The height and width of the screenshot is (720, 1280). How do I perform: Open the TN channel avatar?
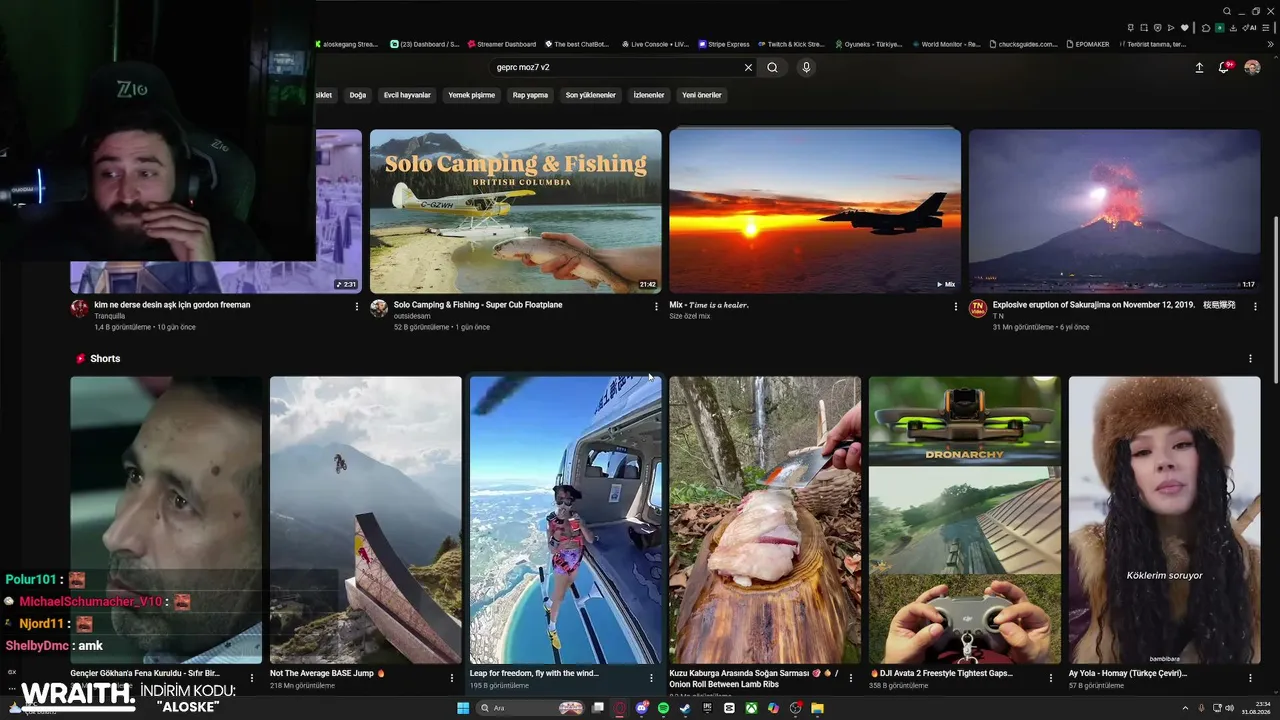[978, 309]
